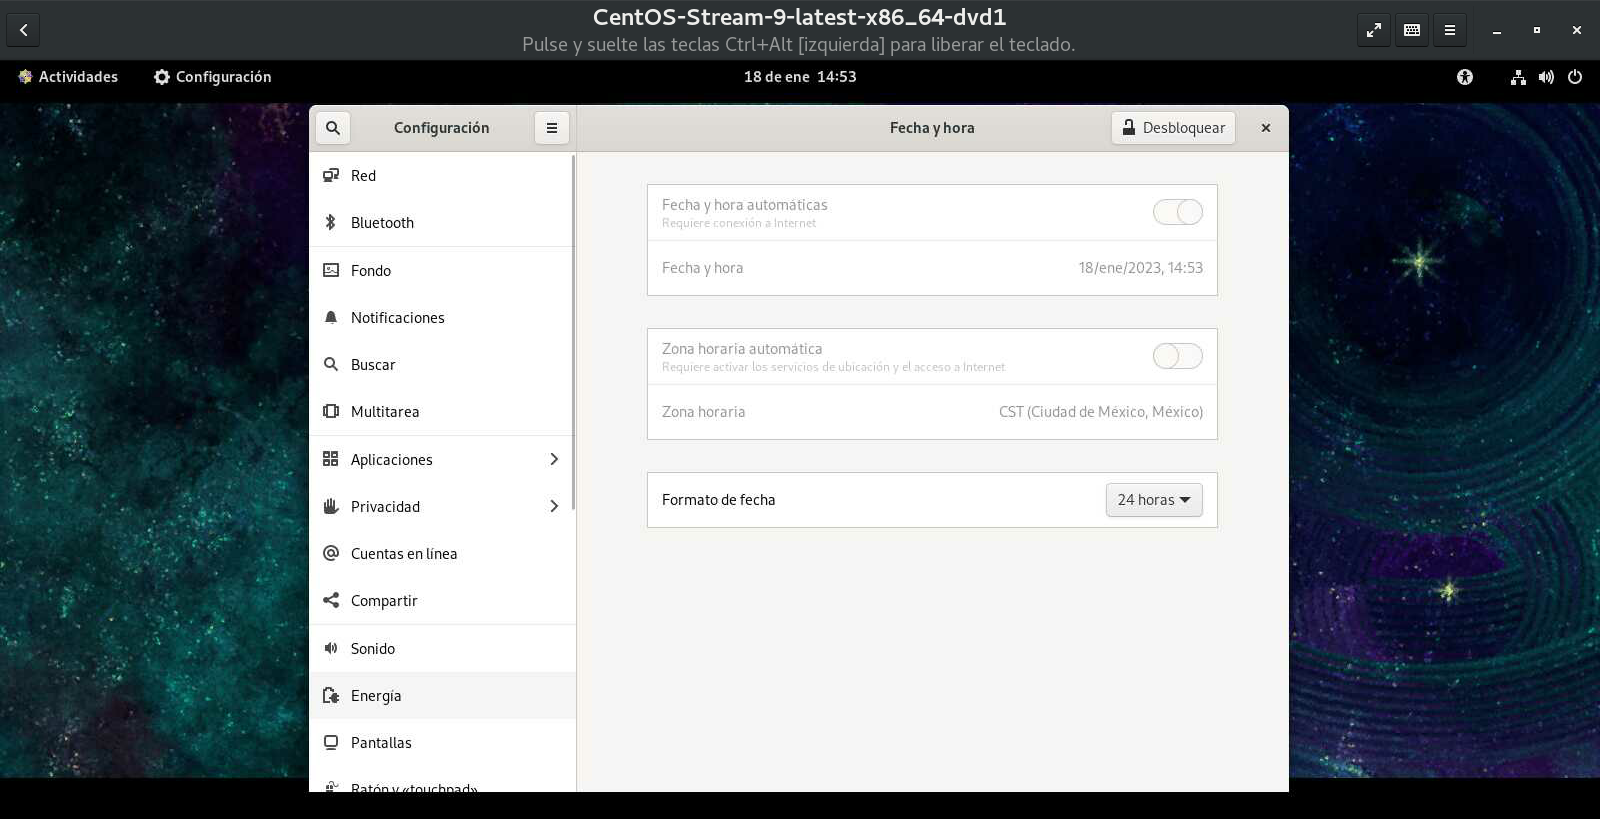Open the hamburger menu beside Configuración title
The width and height of the screenshot is (1600, 819).
551,128
